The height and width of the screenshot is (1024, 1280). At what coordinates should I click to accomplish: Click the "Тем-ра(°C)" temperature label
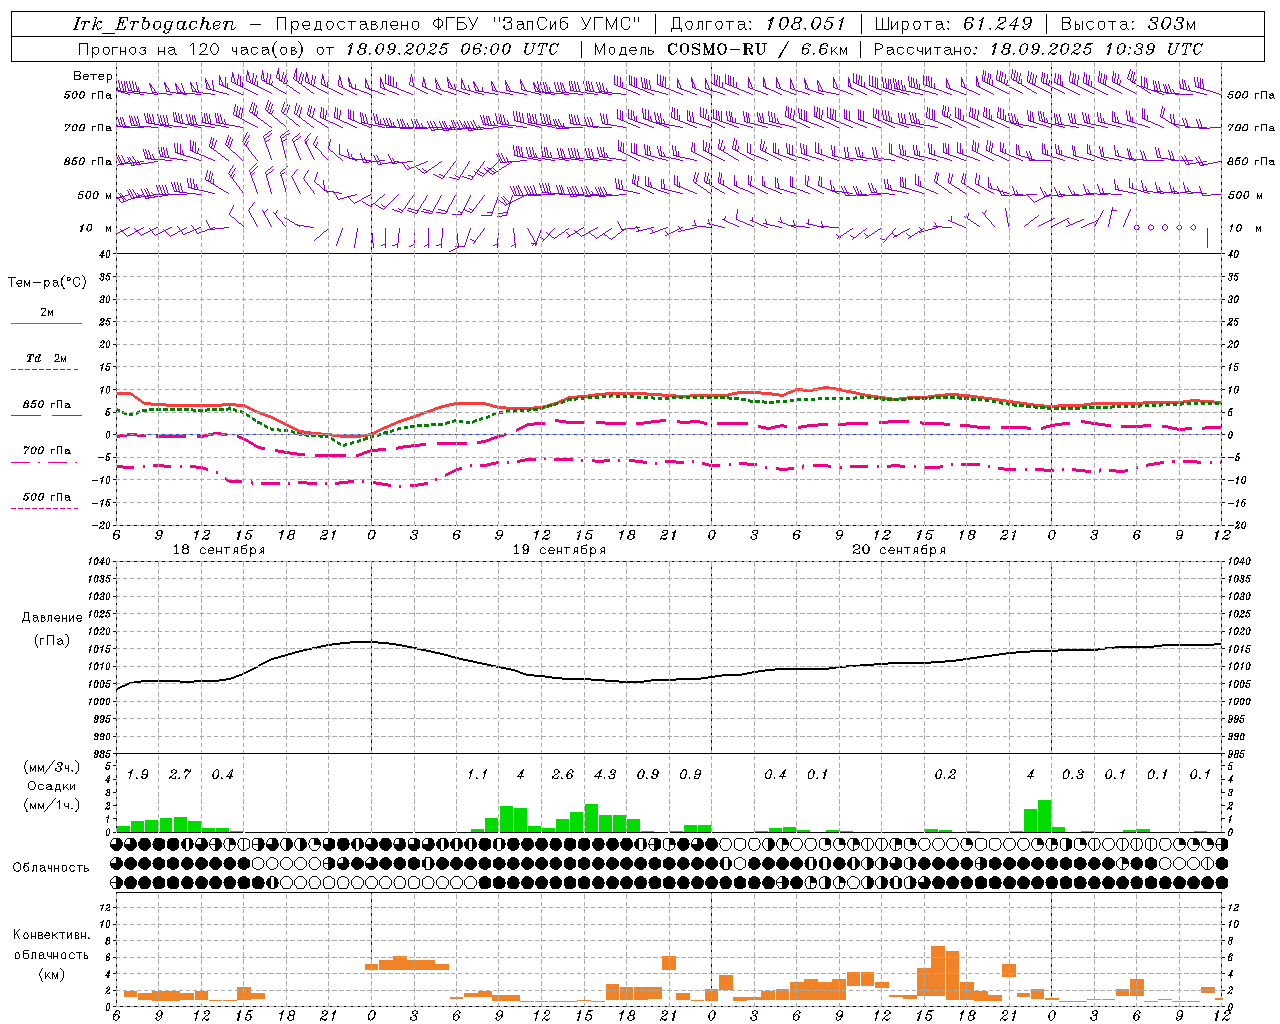click(x=47, y=283)
